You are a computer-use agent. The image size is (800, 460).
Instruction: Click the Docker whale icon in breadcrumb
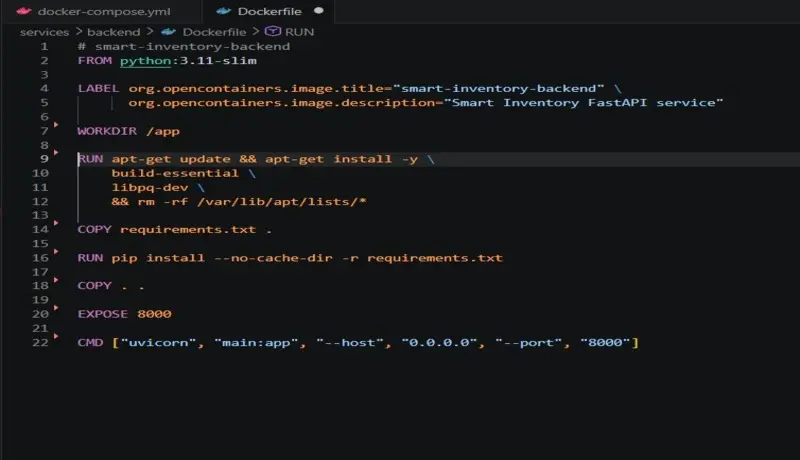pyautogui.click(x=168, y=32)
